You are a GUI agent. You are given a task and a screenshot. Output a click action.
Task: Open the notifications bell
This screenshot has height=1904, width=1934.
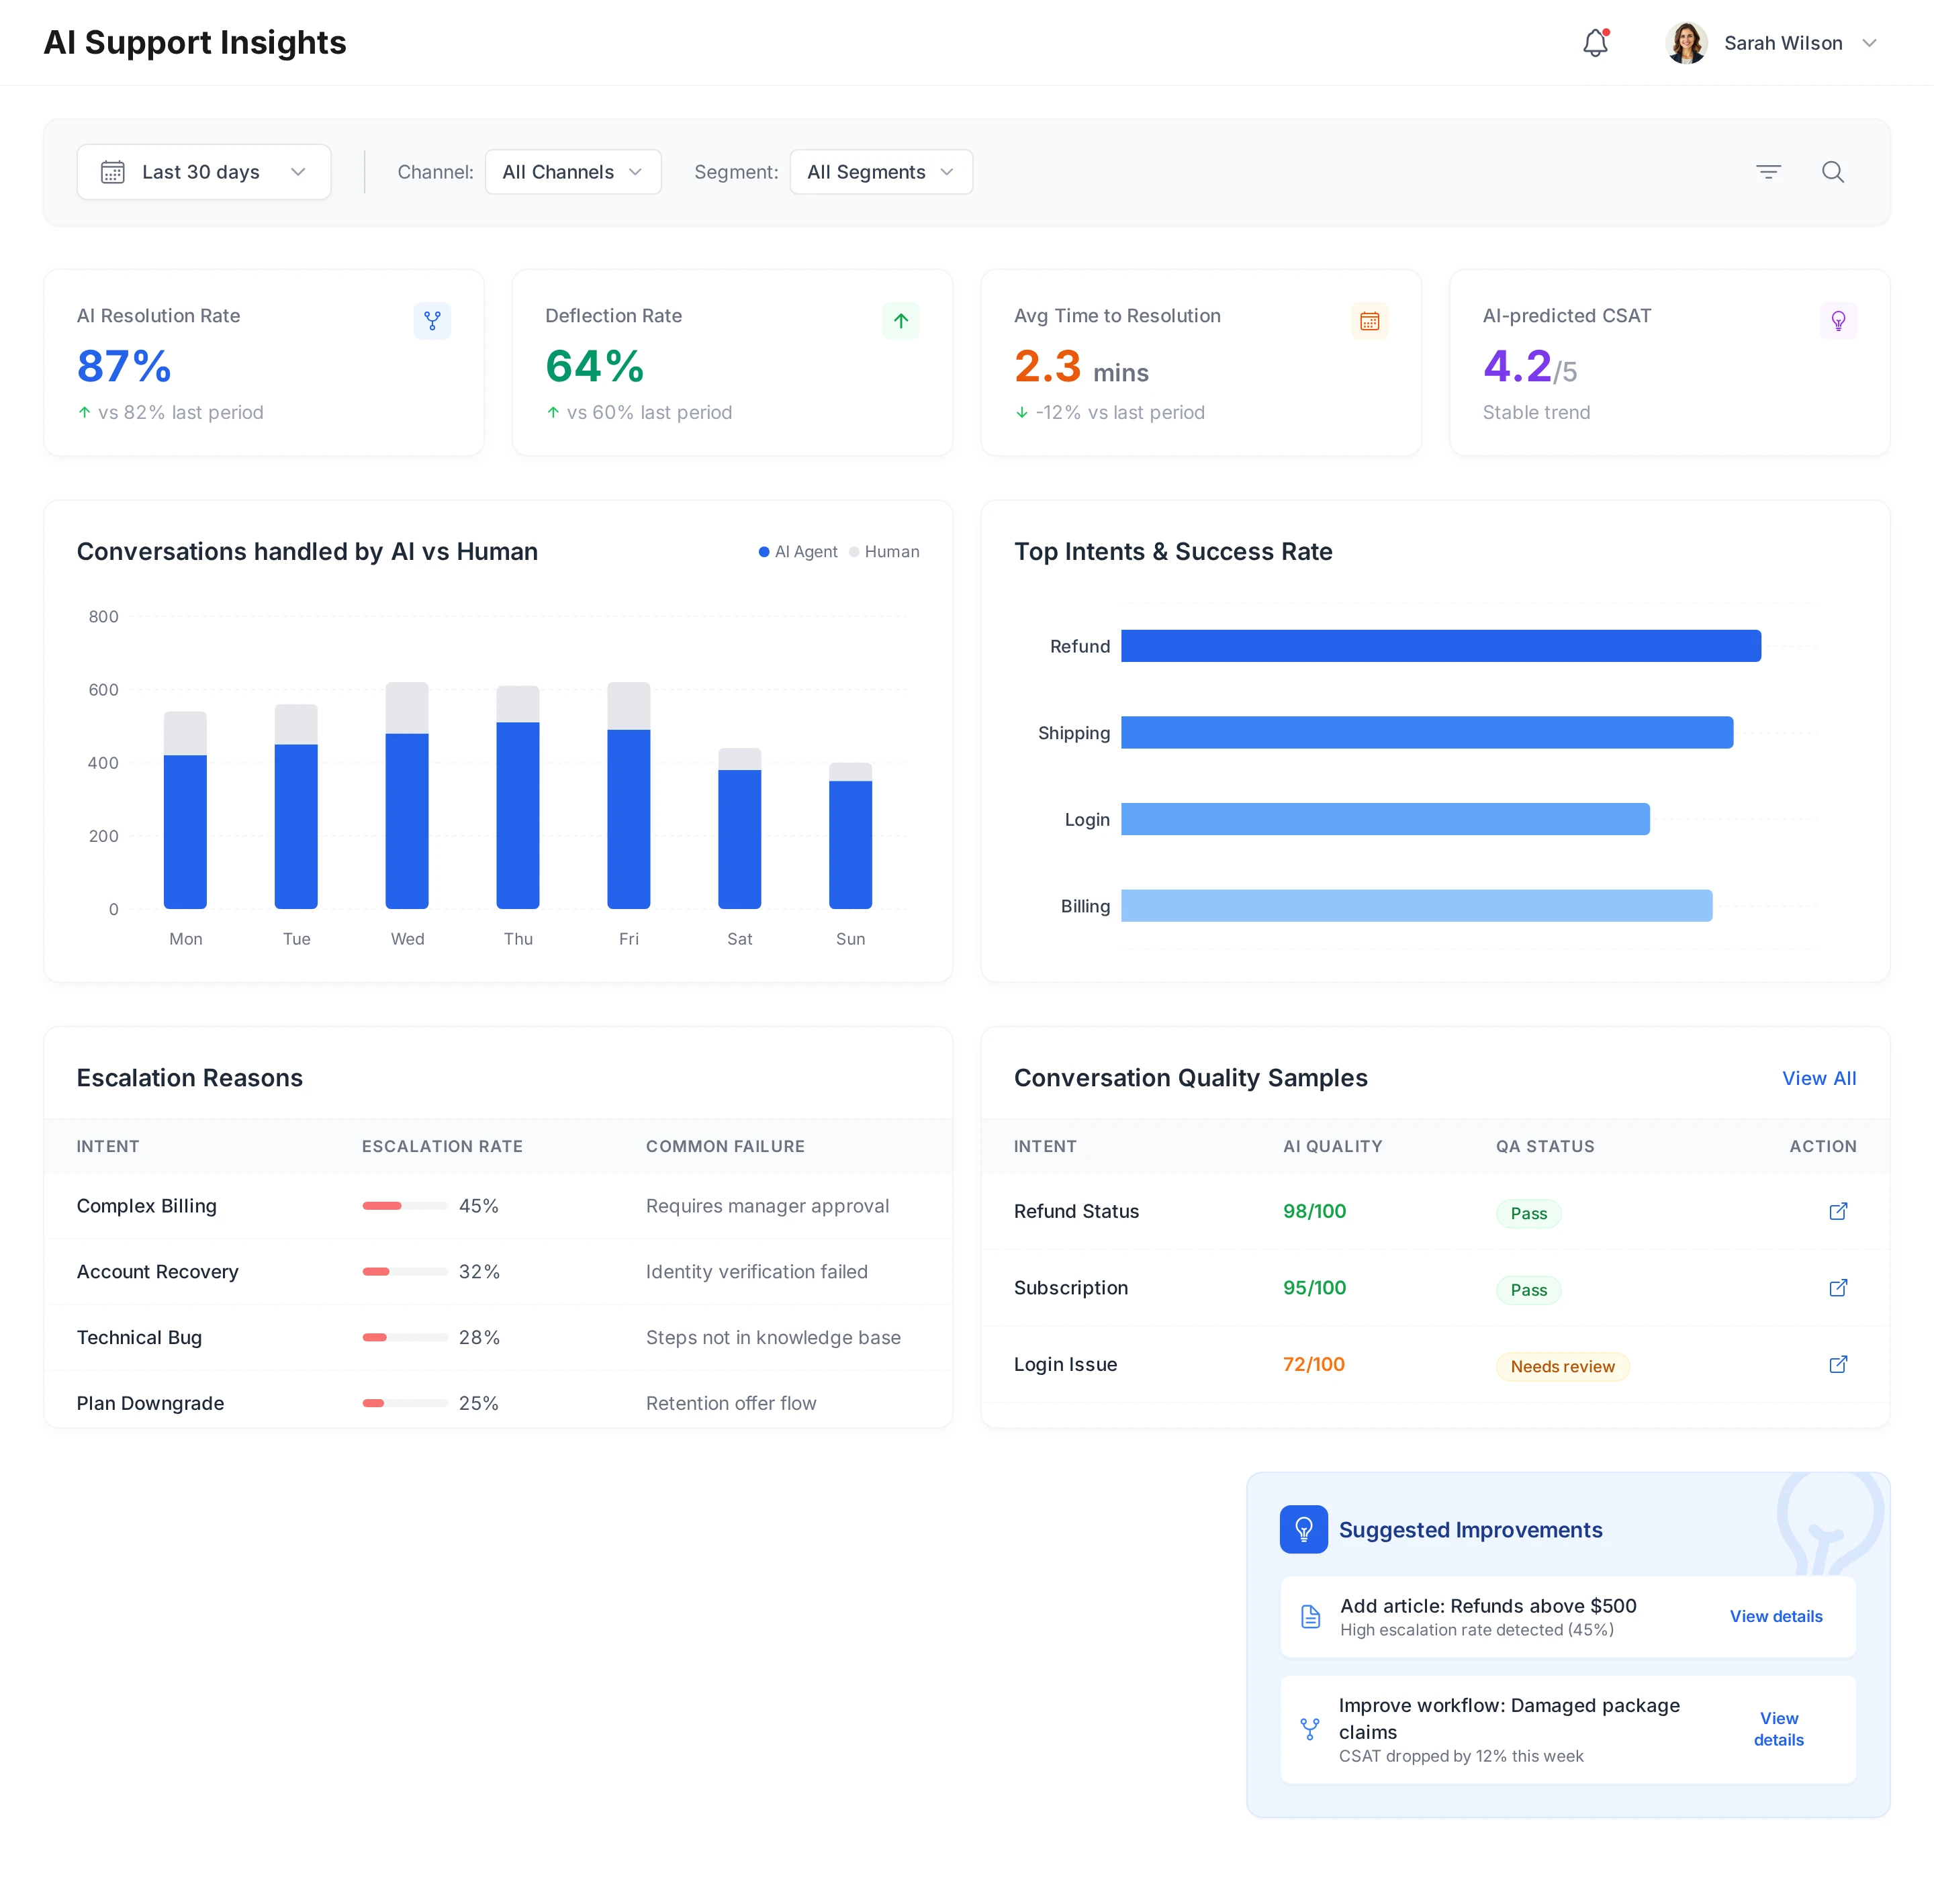pyautogui.click(x=1596, y=43)
